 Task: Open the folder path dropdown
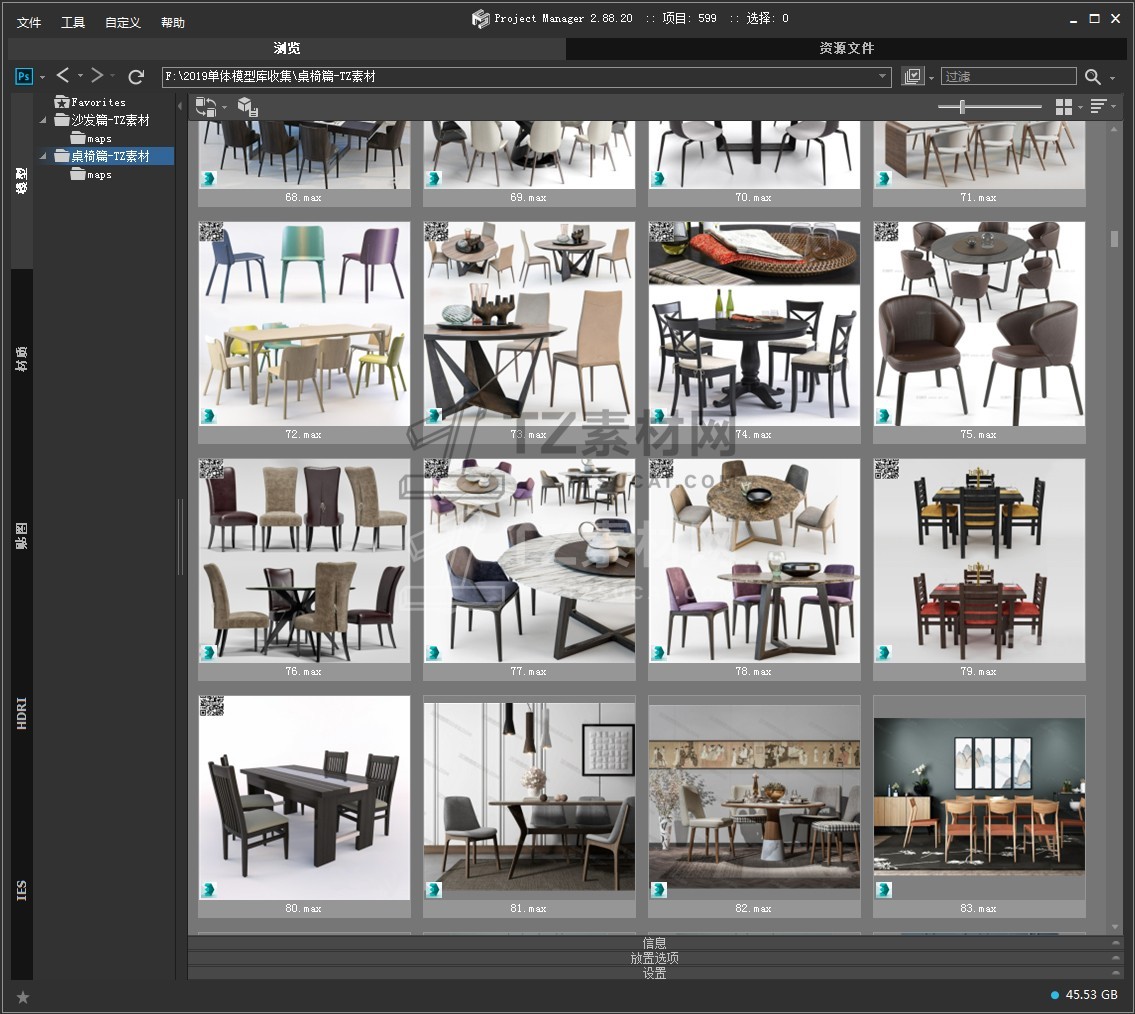pos(883,77)
